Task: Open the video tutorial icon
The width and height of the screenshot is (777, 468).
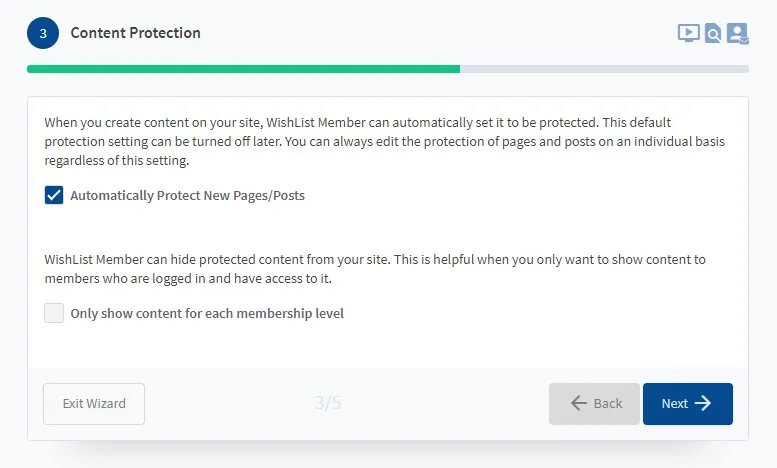Action: point(688,33)
